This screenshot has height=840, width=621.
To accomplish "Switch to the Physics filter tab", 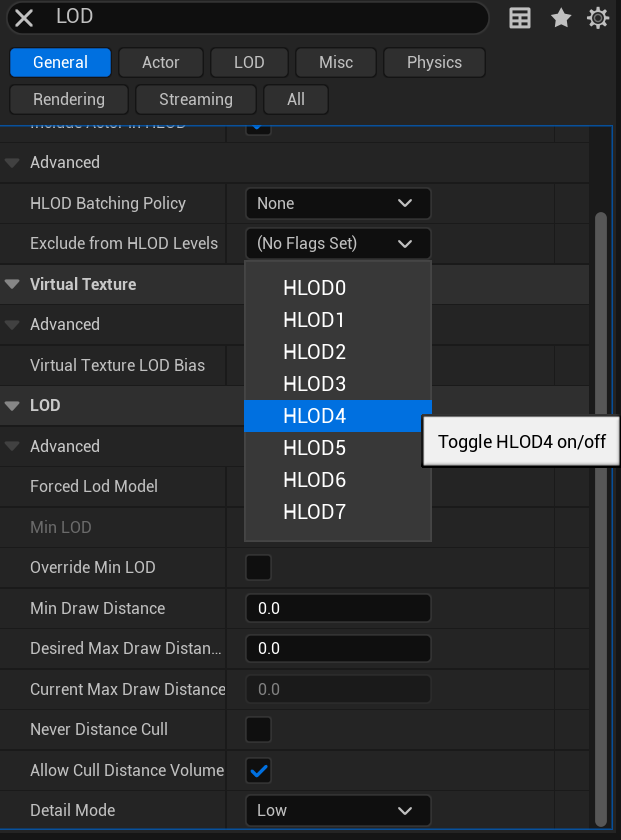I will pyautogui.click(x=434, y=62).
